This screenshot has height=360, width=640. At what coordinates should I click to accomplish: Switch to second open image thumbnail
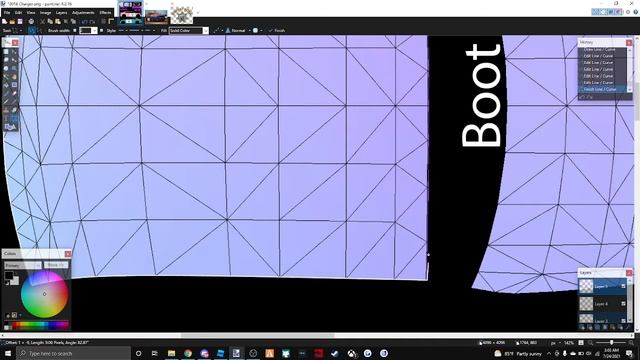coord(156,17)
